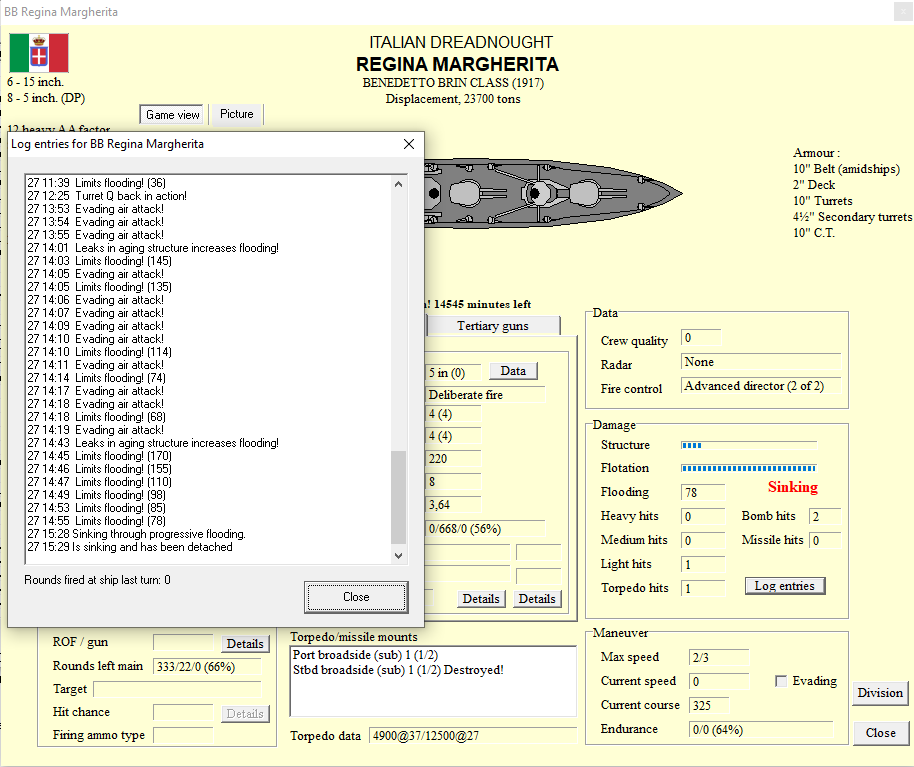Click the log list scroll-down arrow

(399, 555)
